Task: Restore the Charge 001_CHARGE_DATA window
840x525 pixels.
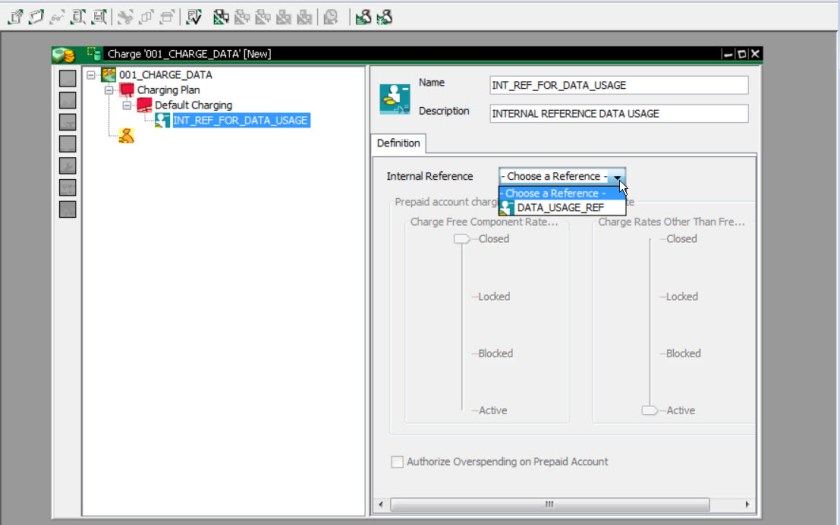Action: [741, 54]
